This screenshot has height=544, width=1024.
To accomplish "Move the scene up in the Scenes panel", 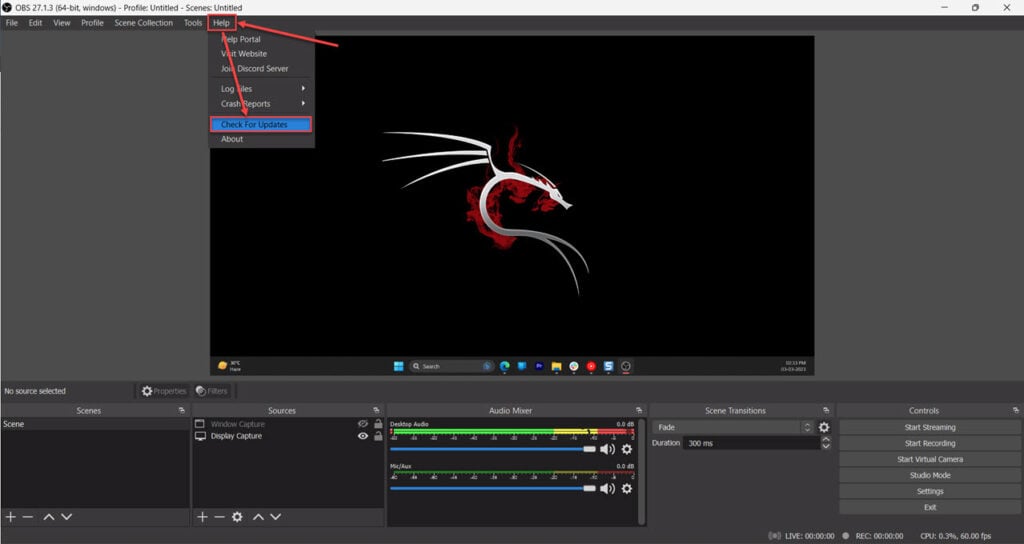I will click(x=49, y=517).
